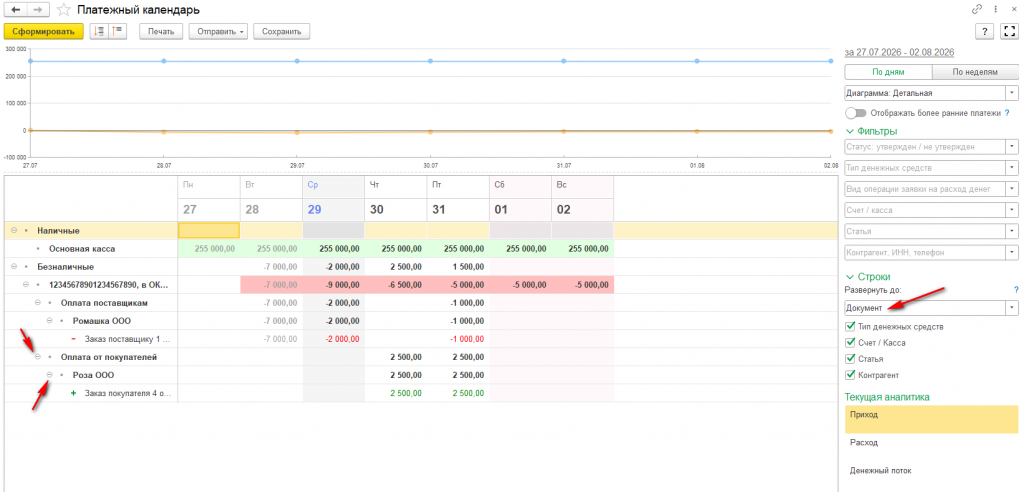Click Печать button
1024x492 pixels.
point(161,31)
